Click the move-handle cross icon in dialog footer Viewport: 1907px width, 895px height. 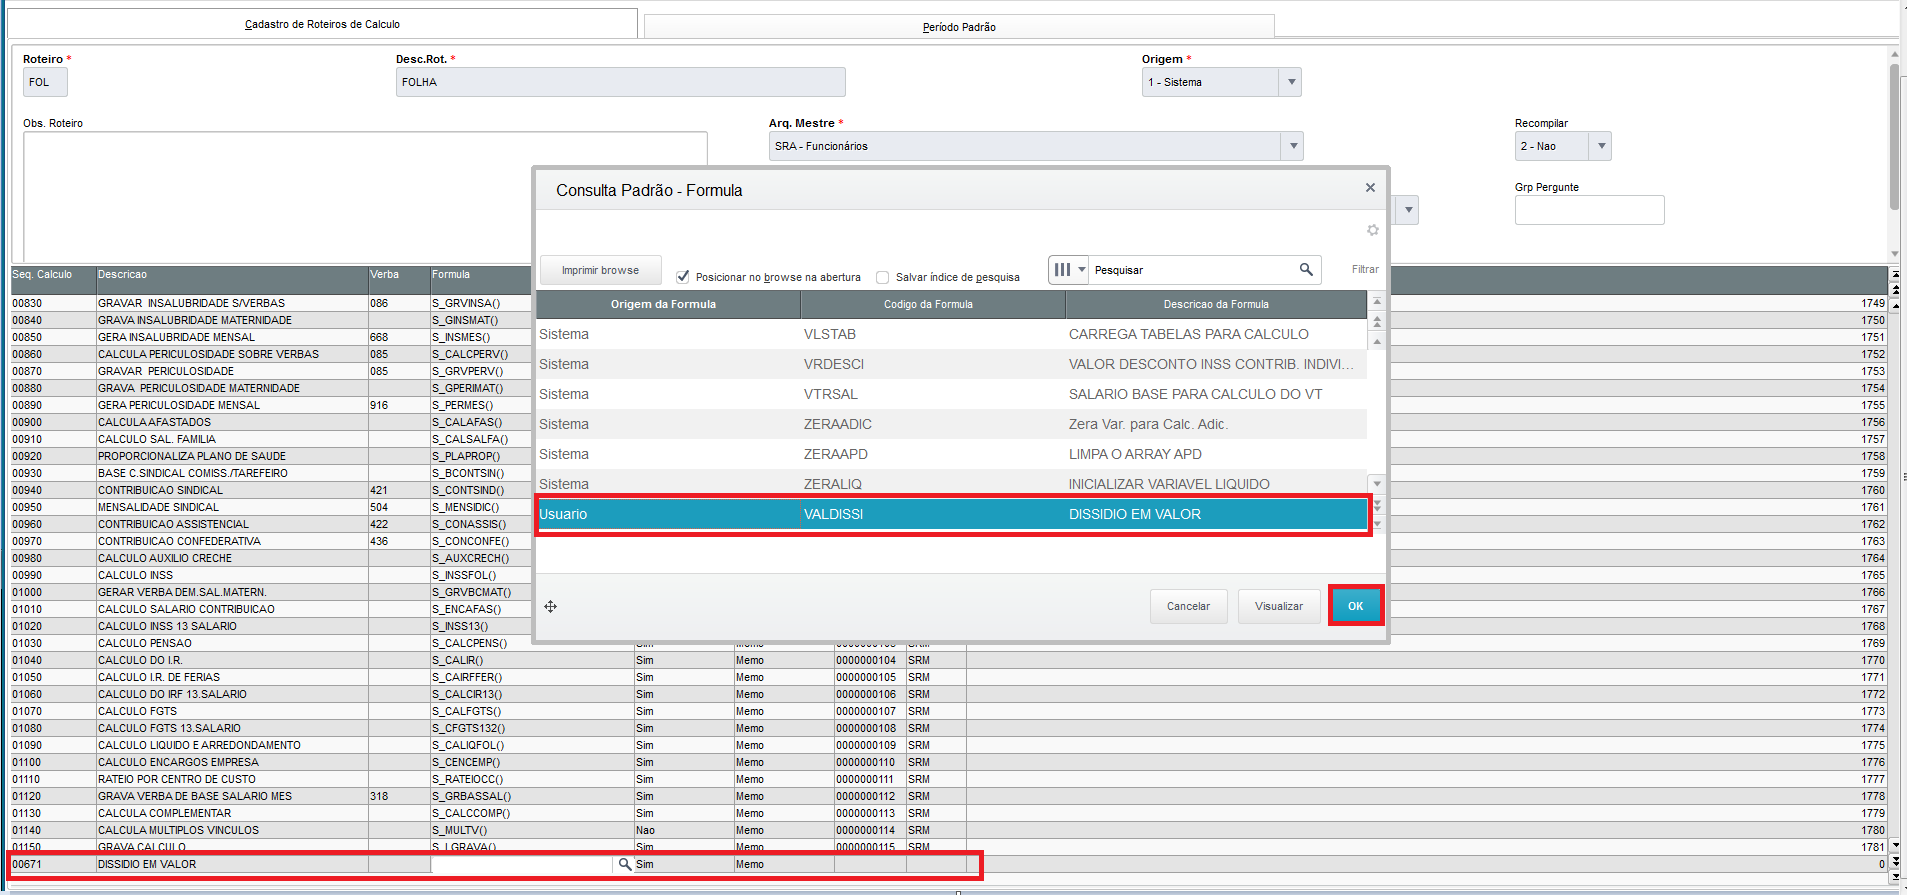tap(550, 607)
